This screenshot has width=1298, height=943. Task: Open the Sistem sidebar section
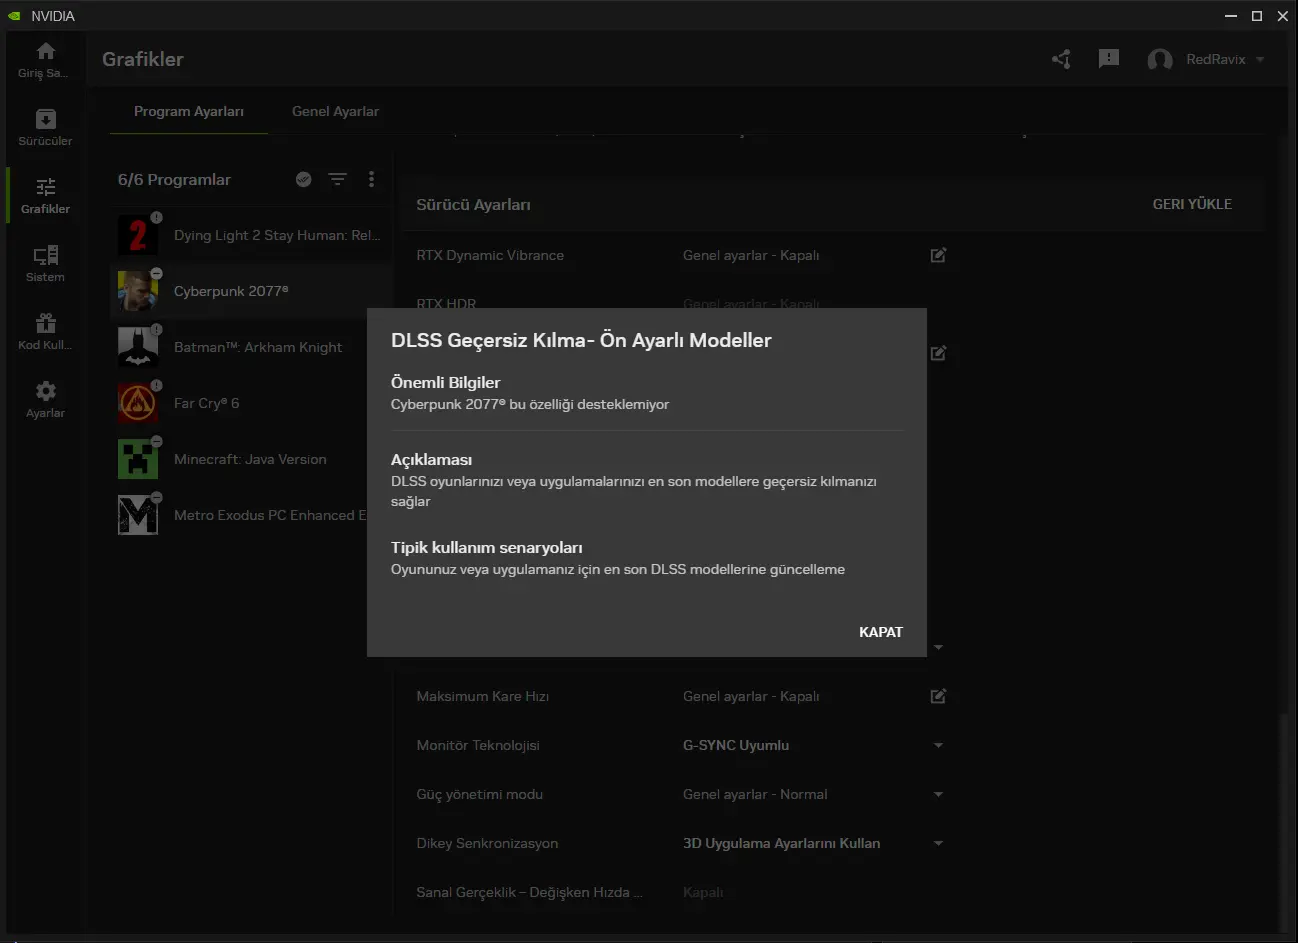coord(45,264)
